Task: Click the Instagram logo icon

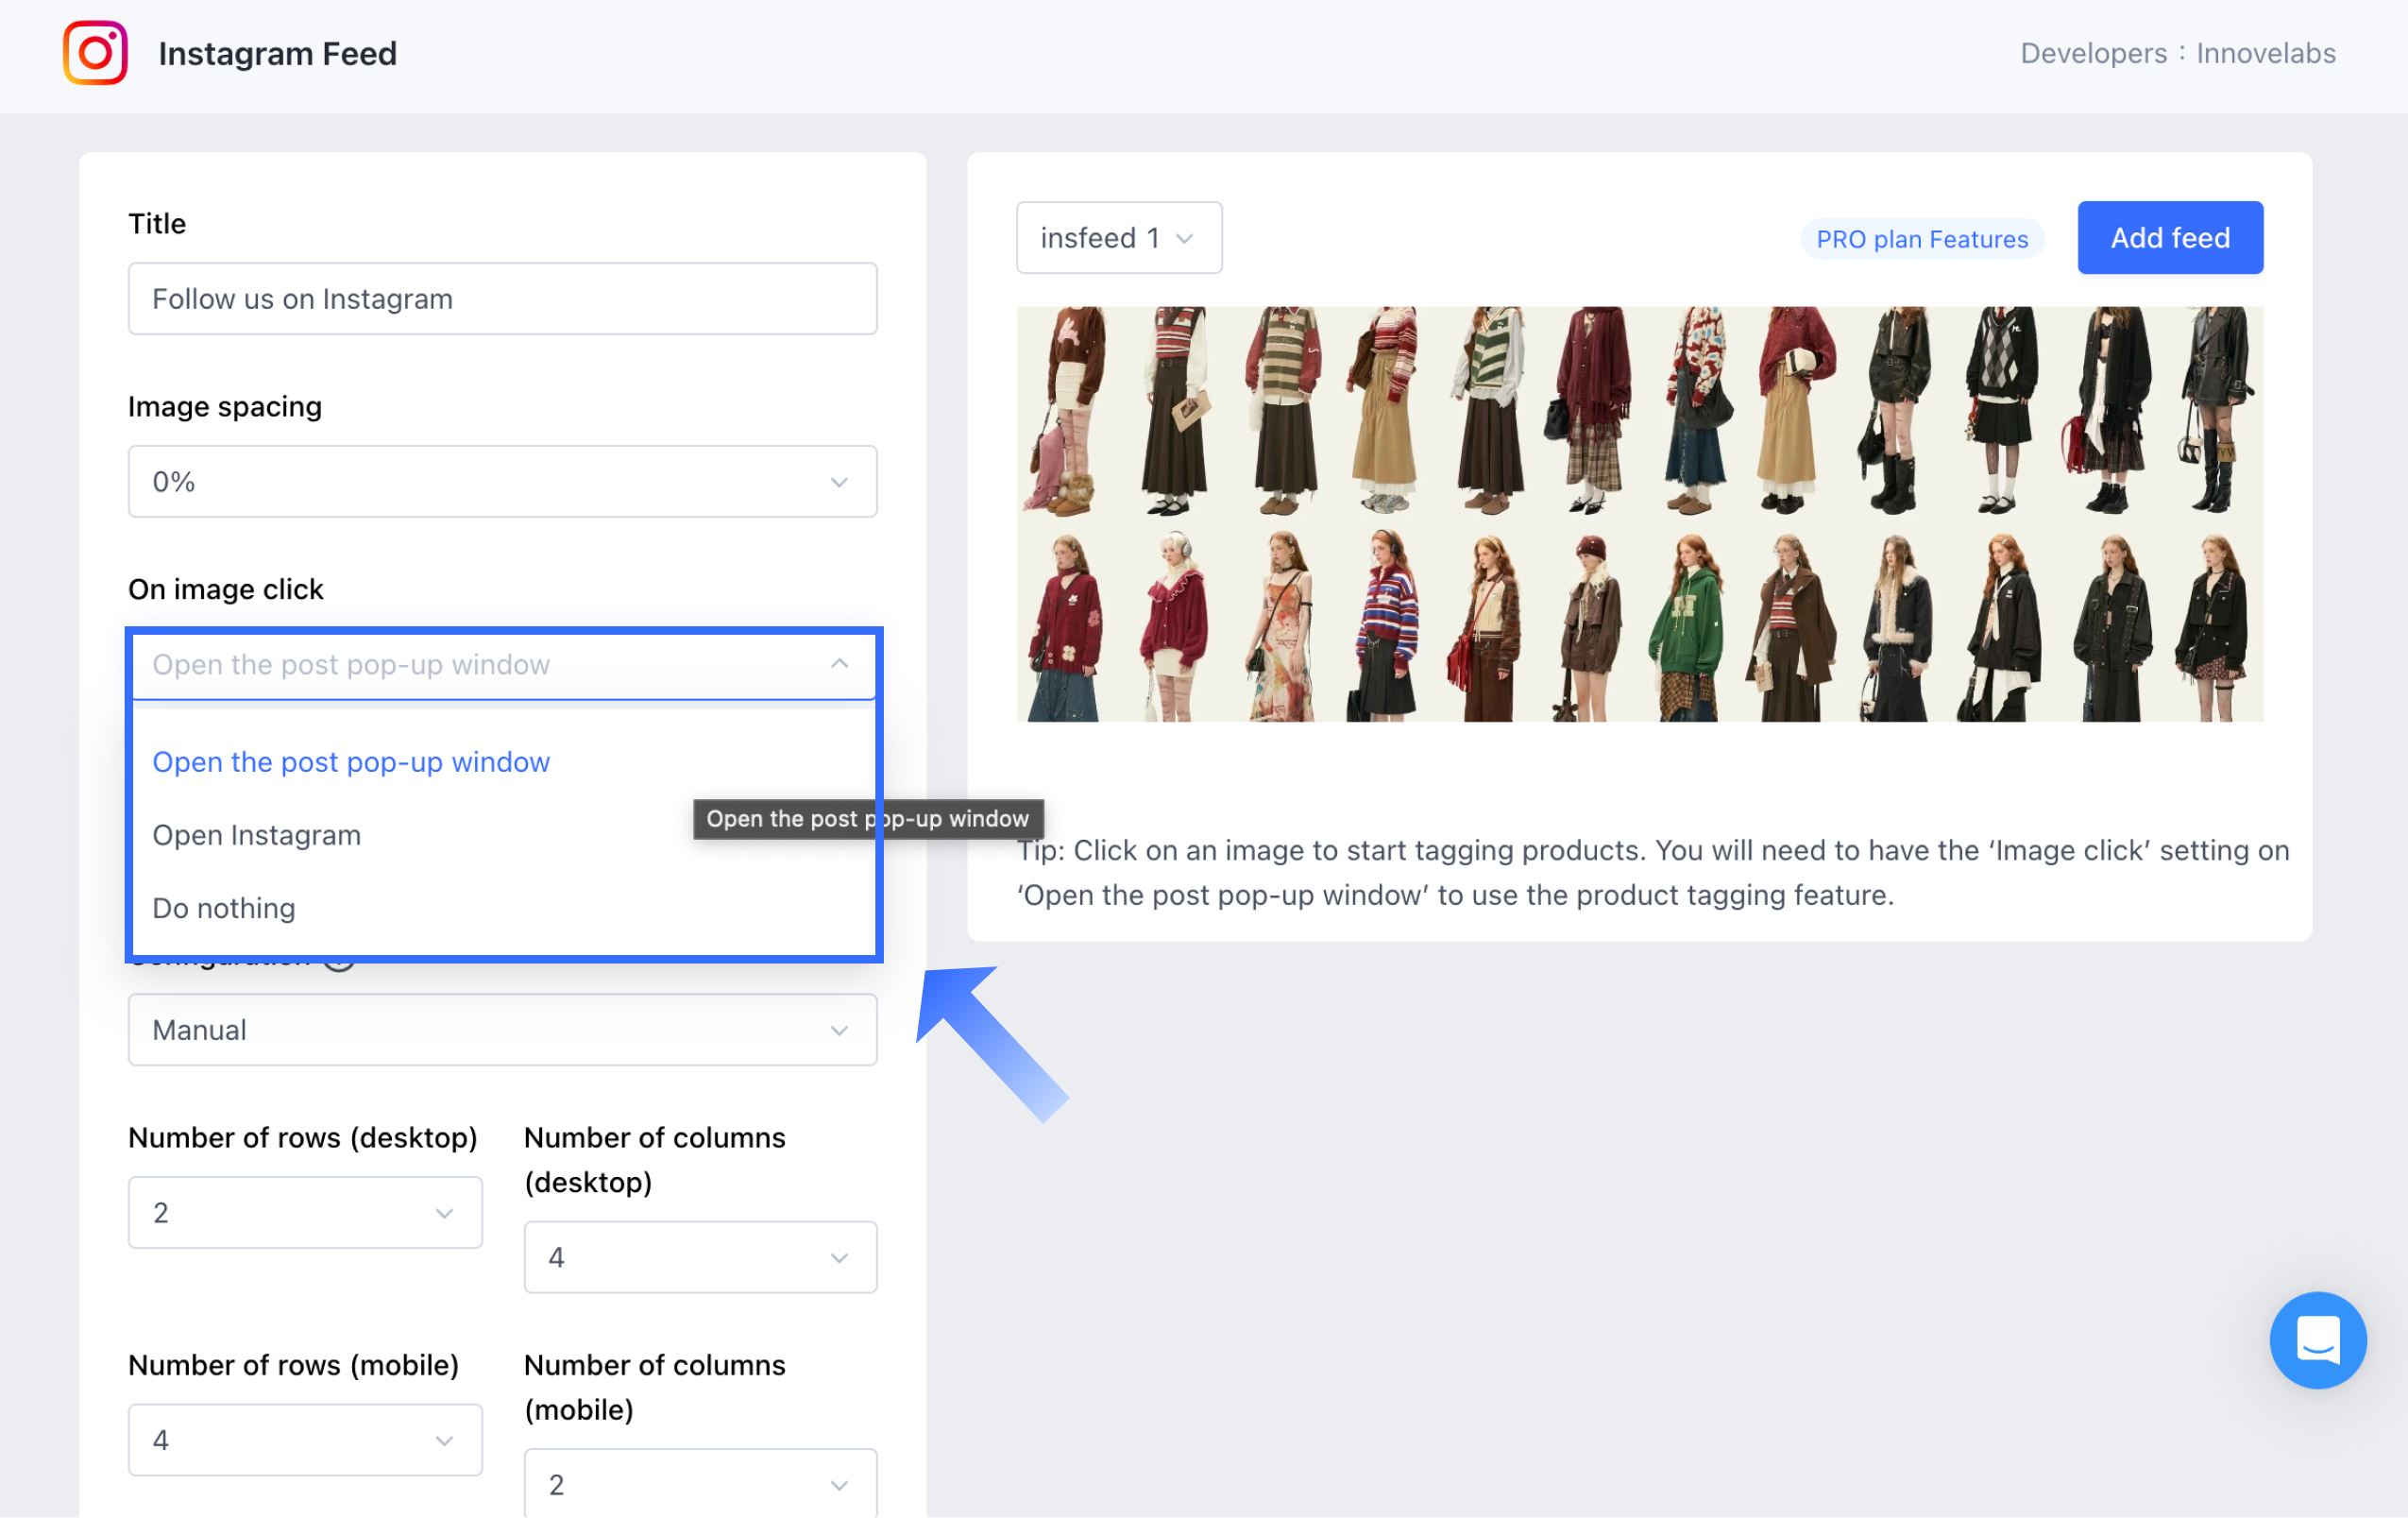Action: click(95, 53)
